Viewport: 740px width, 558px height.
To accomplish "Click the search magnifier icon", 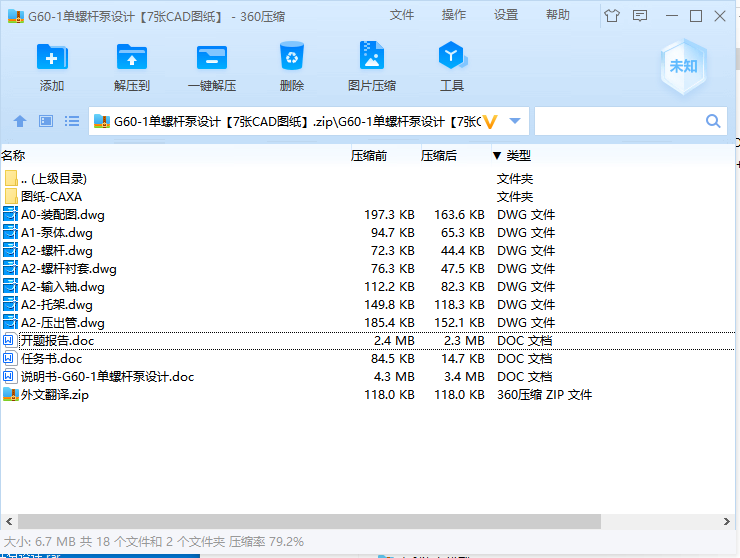I will (713, 121).
